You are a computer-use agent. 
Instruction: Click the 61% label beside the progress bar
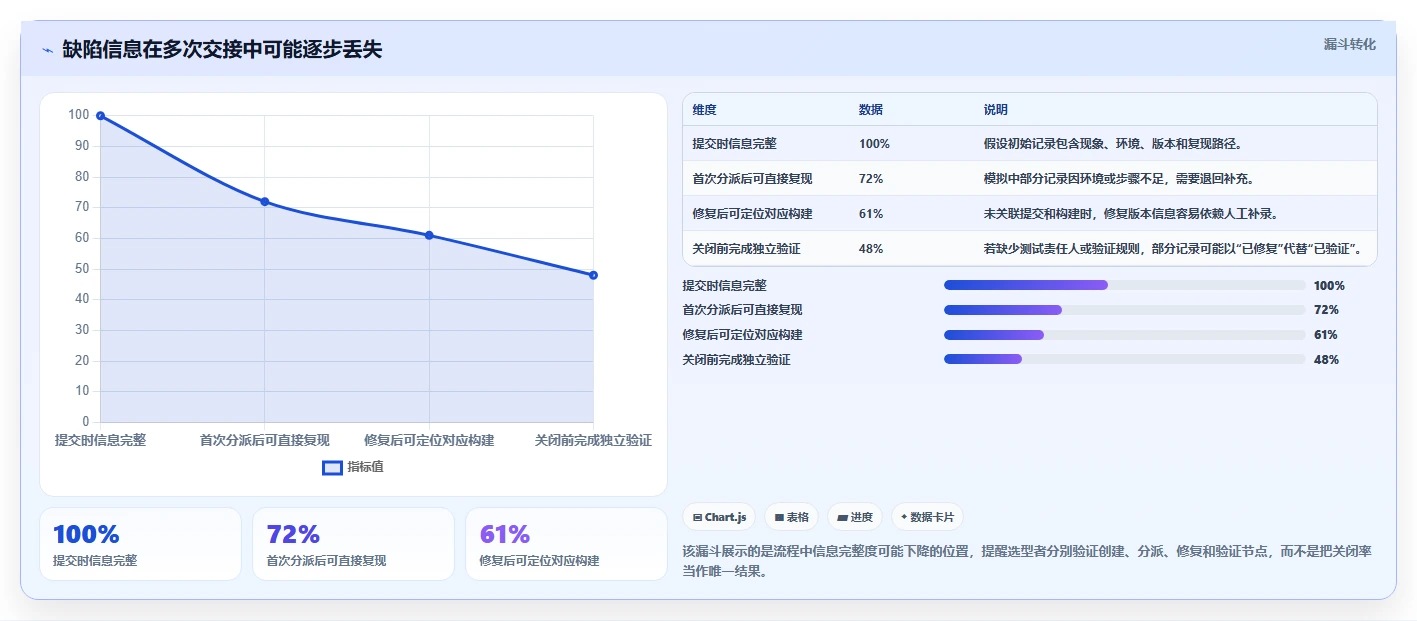pos(1326,335)
